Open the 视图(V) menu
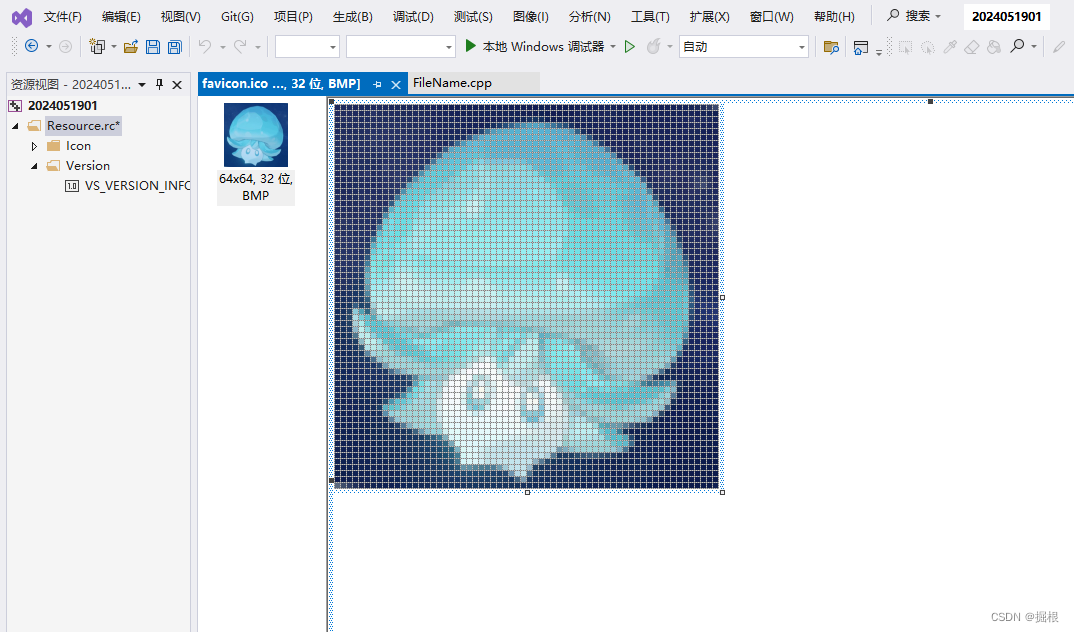The image size is (1074, 632). point(180,16)
